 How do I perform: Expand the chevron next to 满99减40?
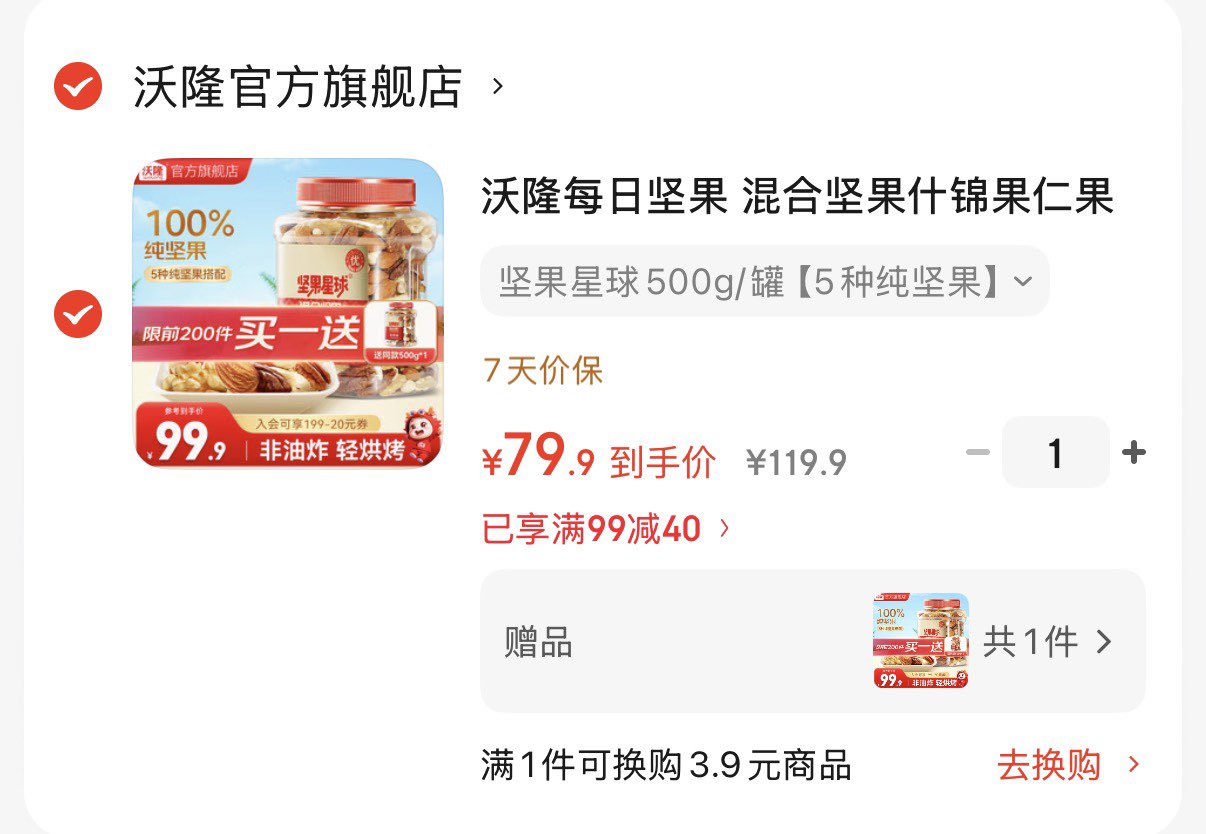tap(725, 529)
